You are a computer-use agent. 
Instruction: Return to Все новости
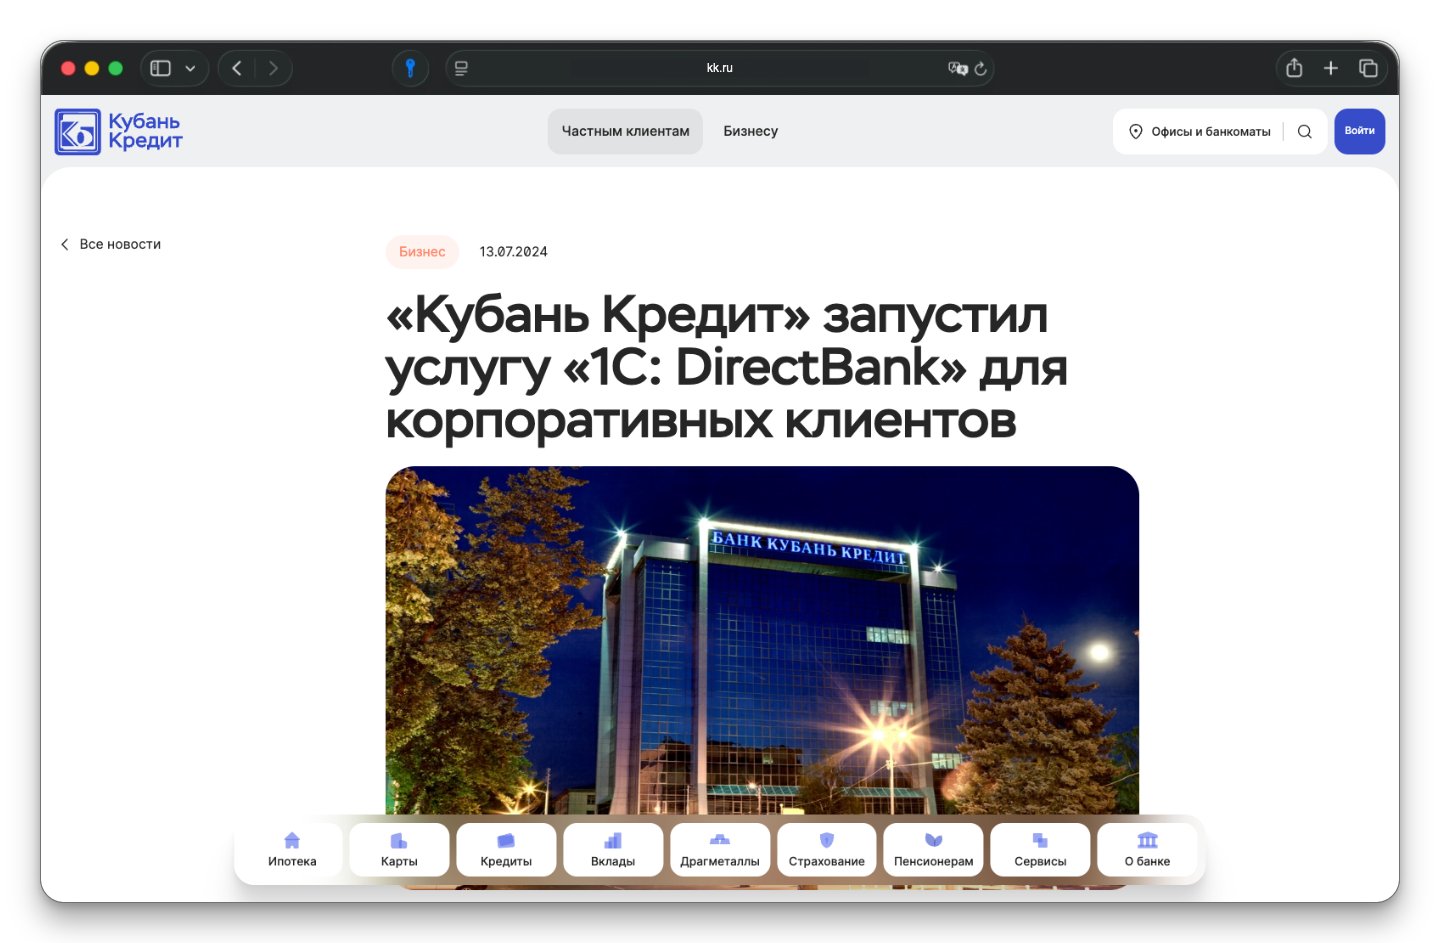[x=110, y=244]
